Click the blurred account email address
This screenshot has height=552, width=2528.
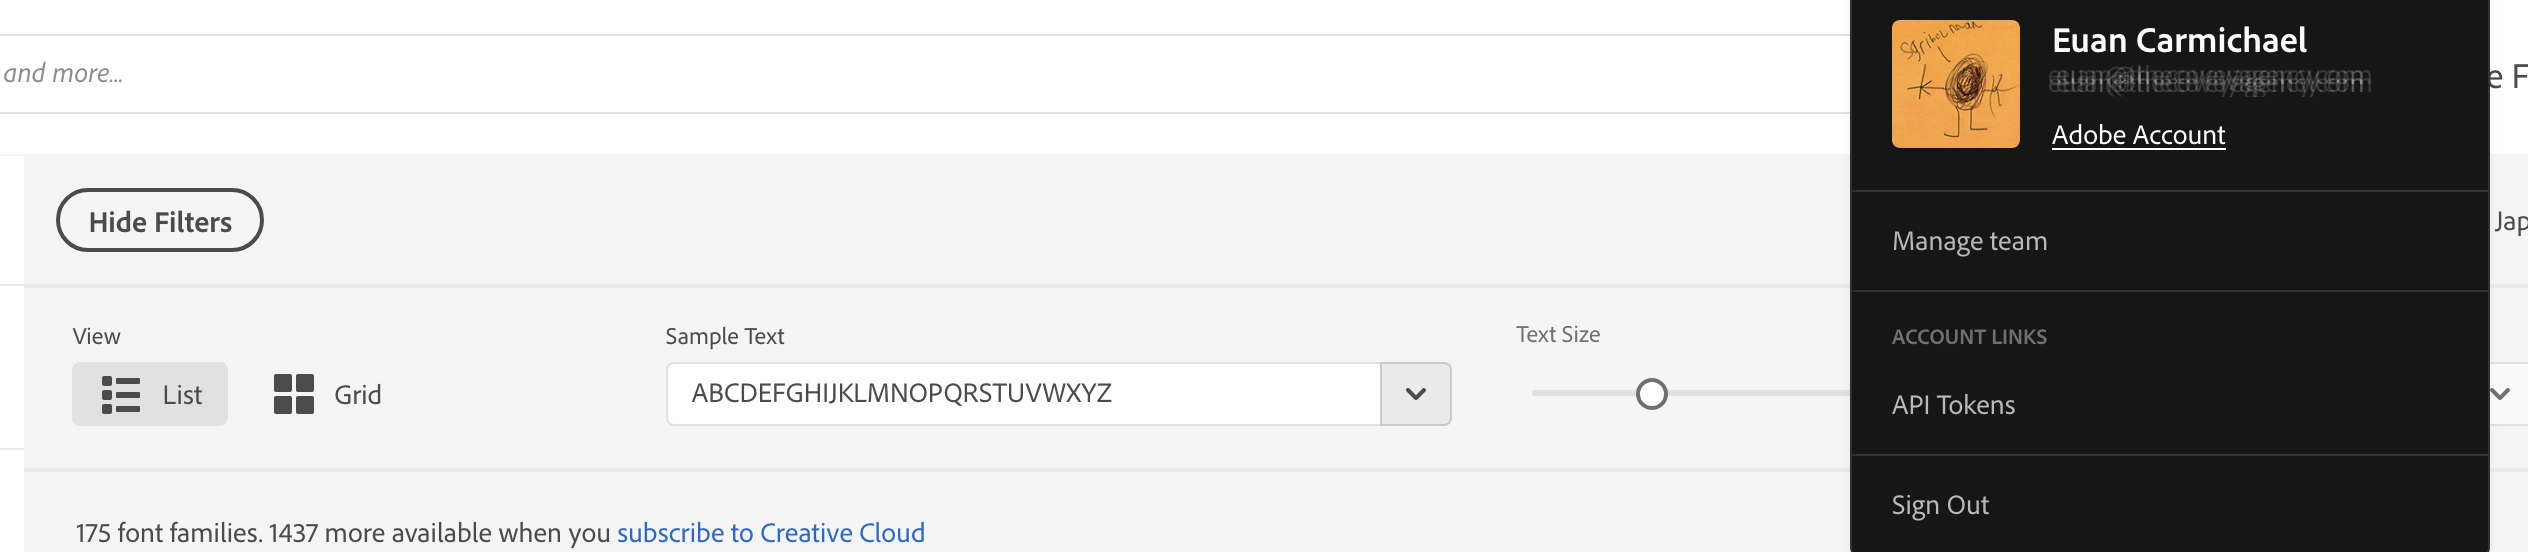[x=2210, y=81]
